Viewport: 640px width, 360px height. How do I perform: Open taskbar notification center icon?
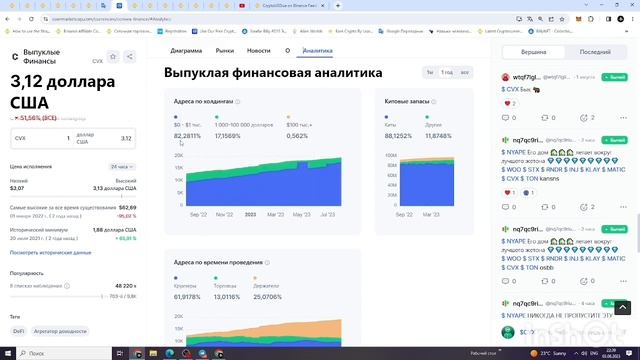[629, 353]
